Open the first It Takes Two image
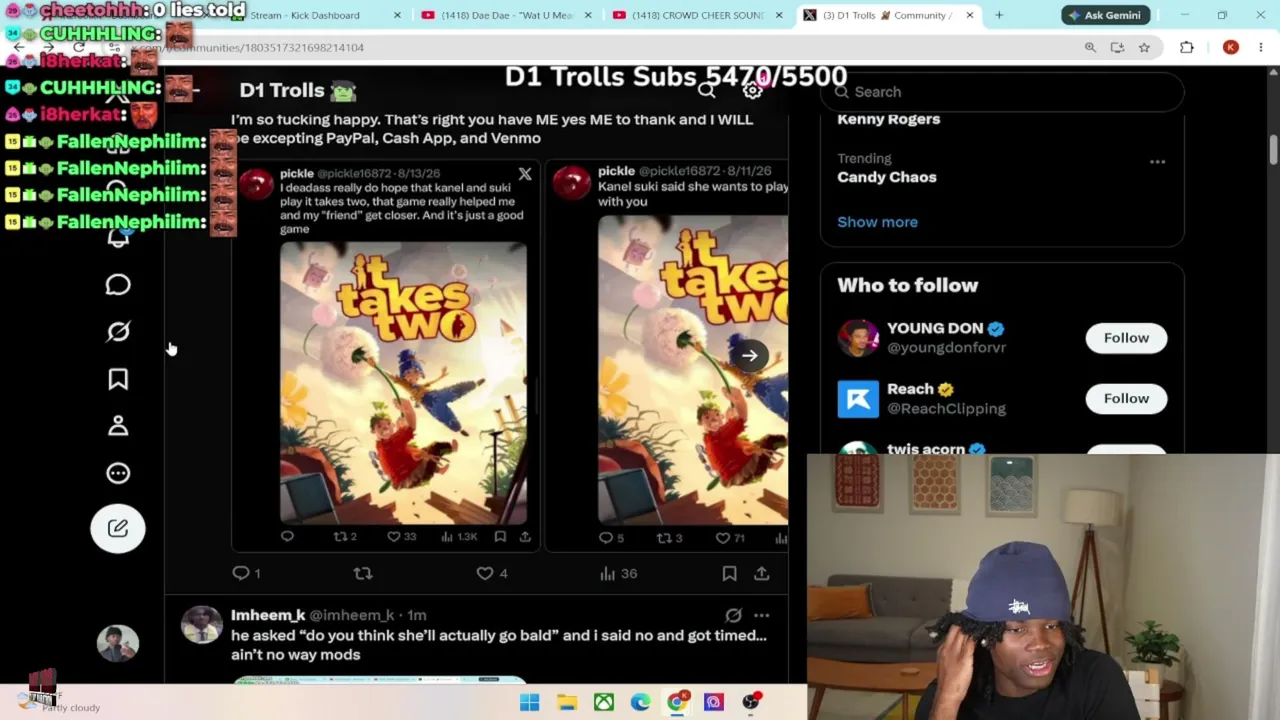 403,383
